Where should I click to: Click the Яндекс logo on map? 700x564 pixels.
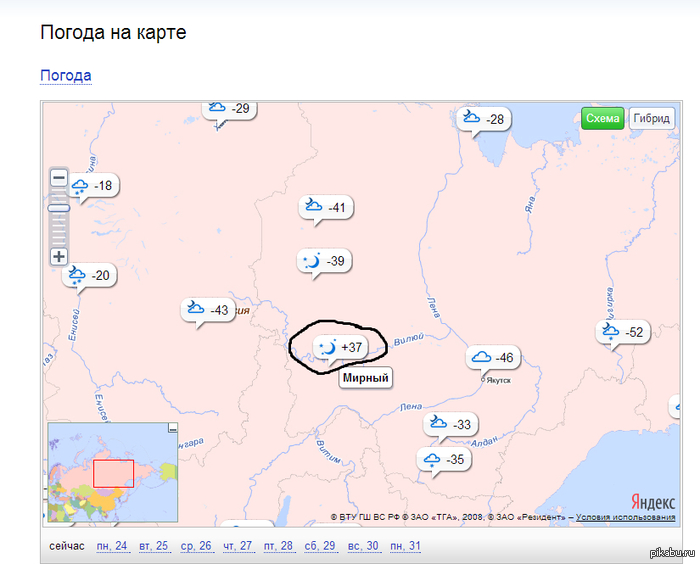pos(653,502)
